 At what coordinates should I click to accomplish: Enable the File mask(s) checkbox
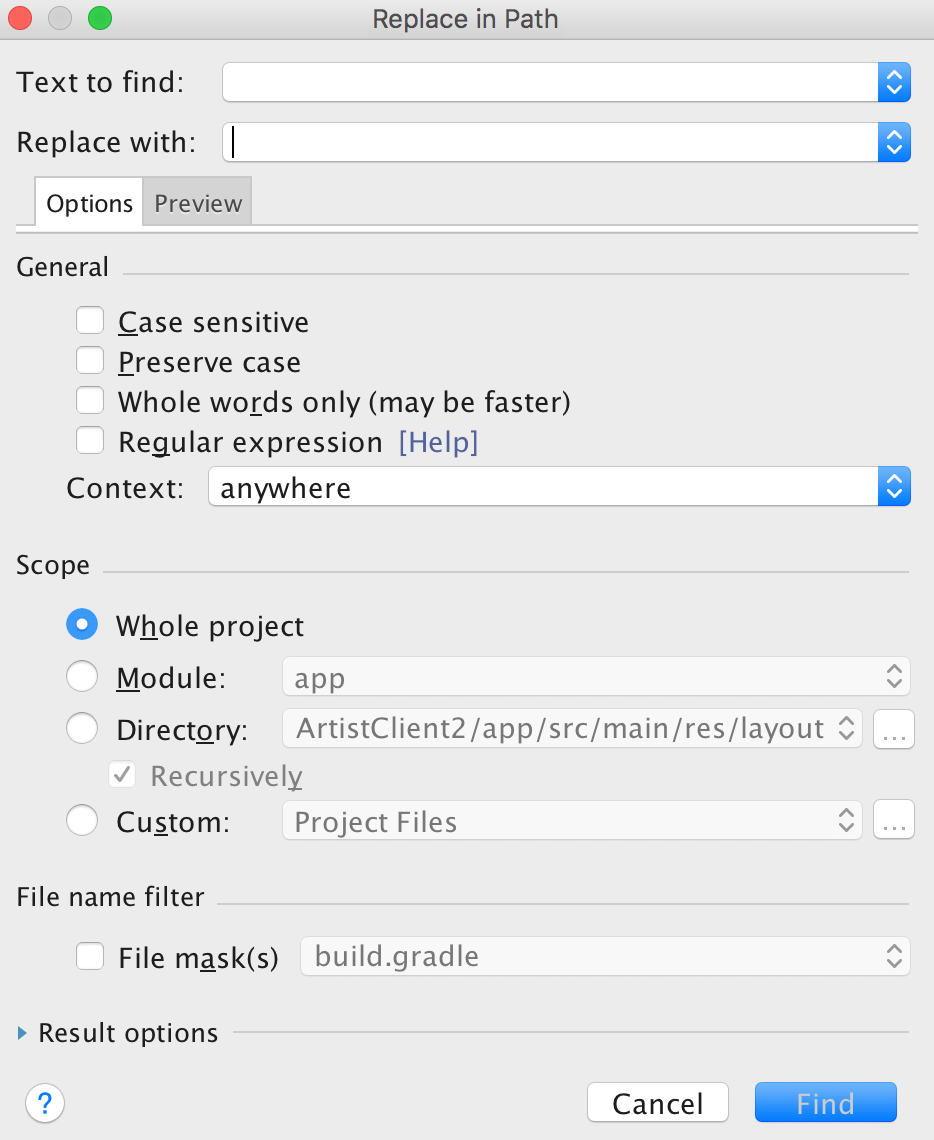[91, 957]
